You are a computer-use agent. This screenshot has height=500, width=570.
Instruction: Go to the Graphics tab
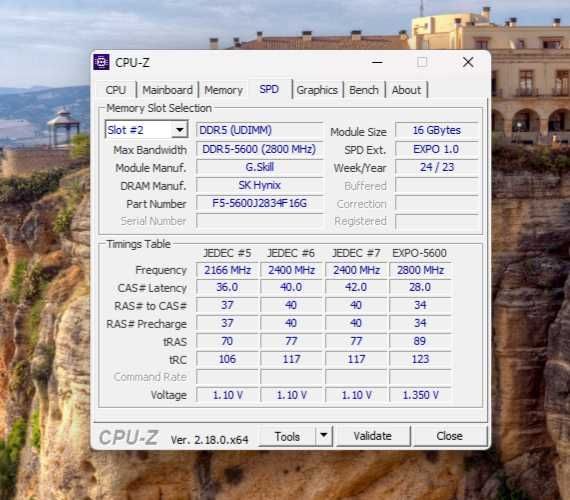317,90
